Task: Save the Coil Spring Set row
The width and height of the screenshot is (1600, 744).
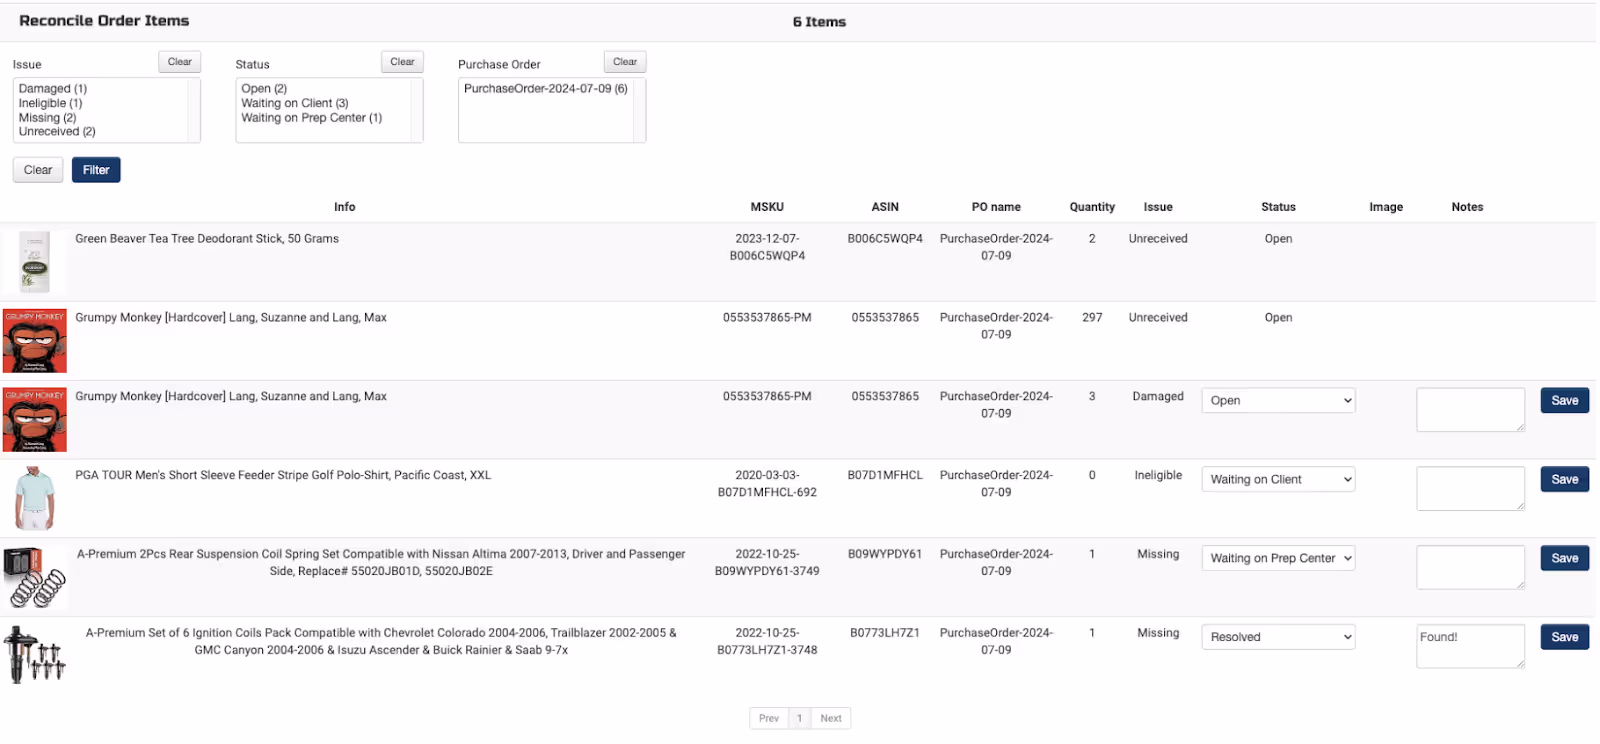Action: (x=1565, y=558)
